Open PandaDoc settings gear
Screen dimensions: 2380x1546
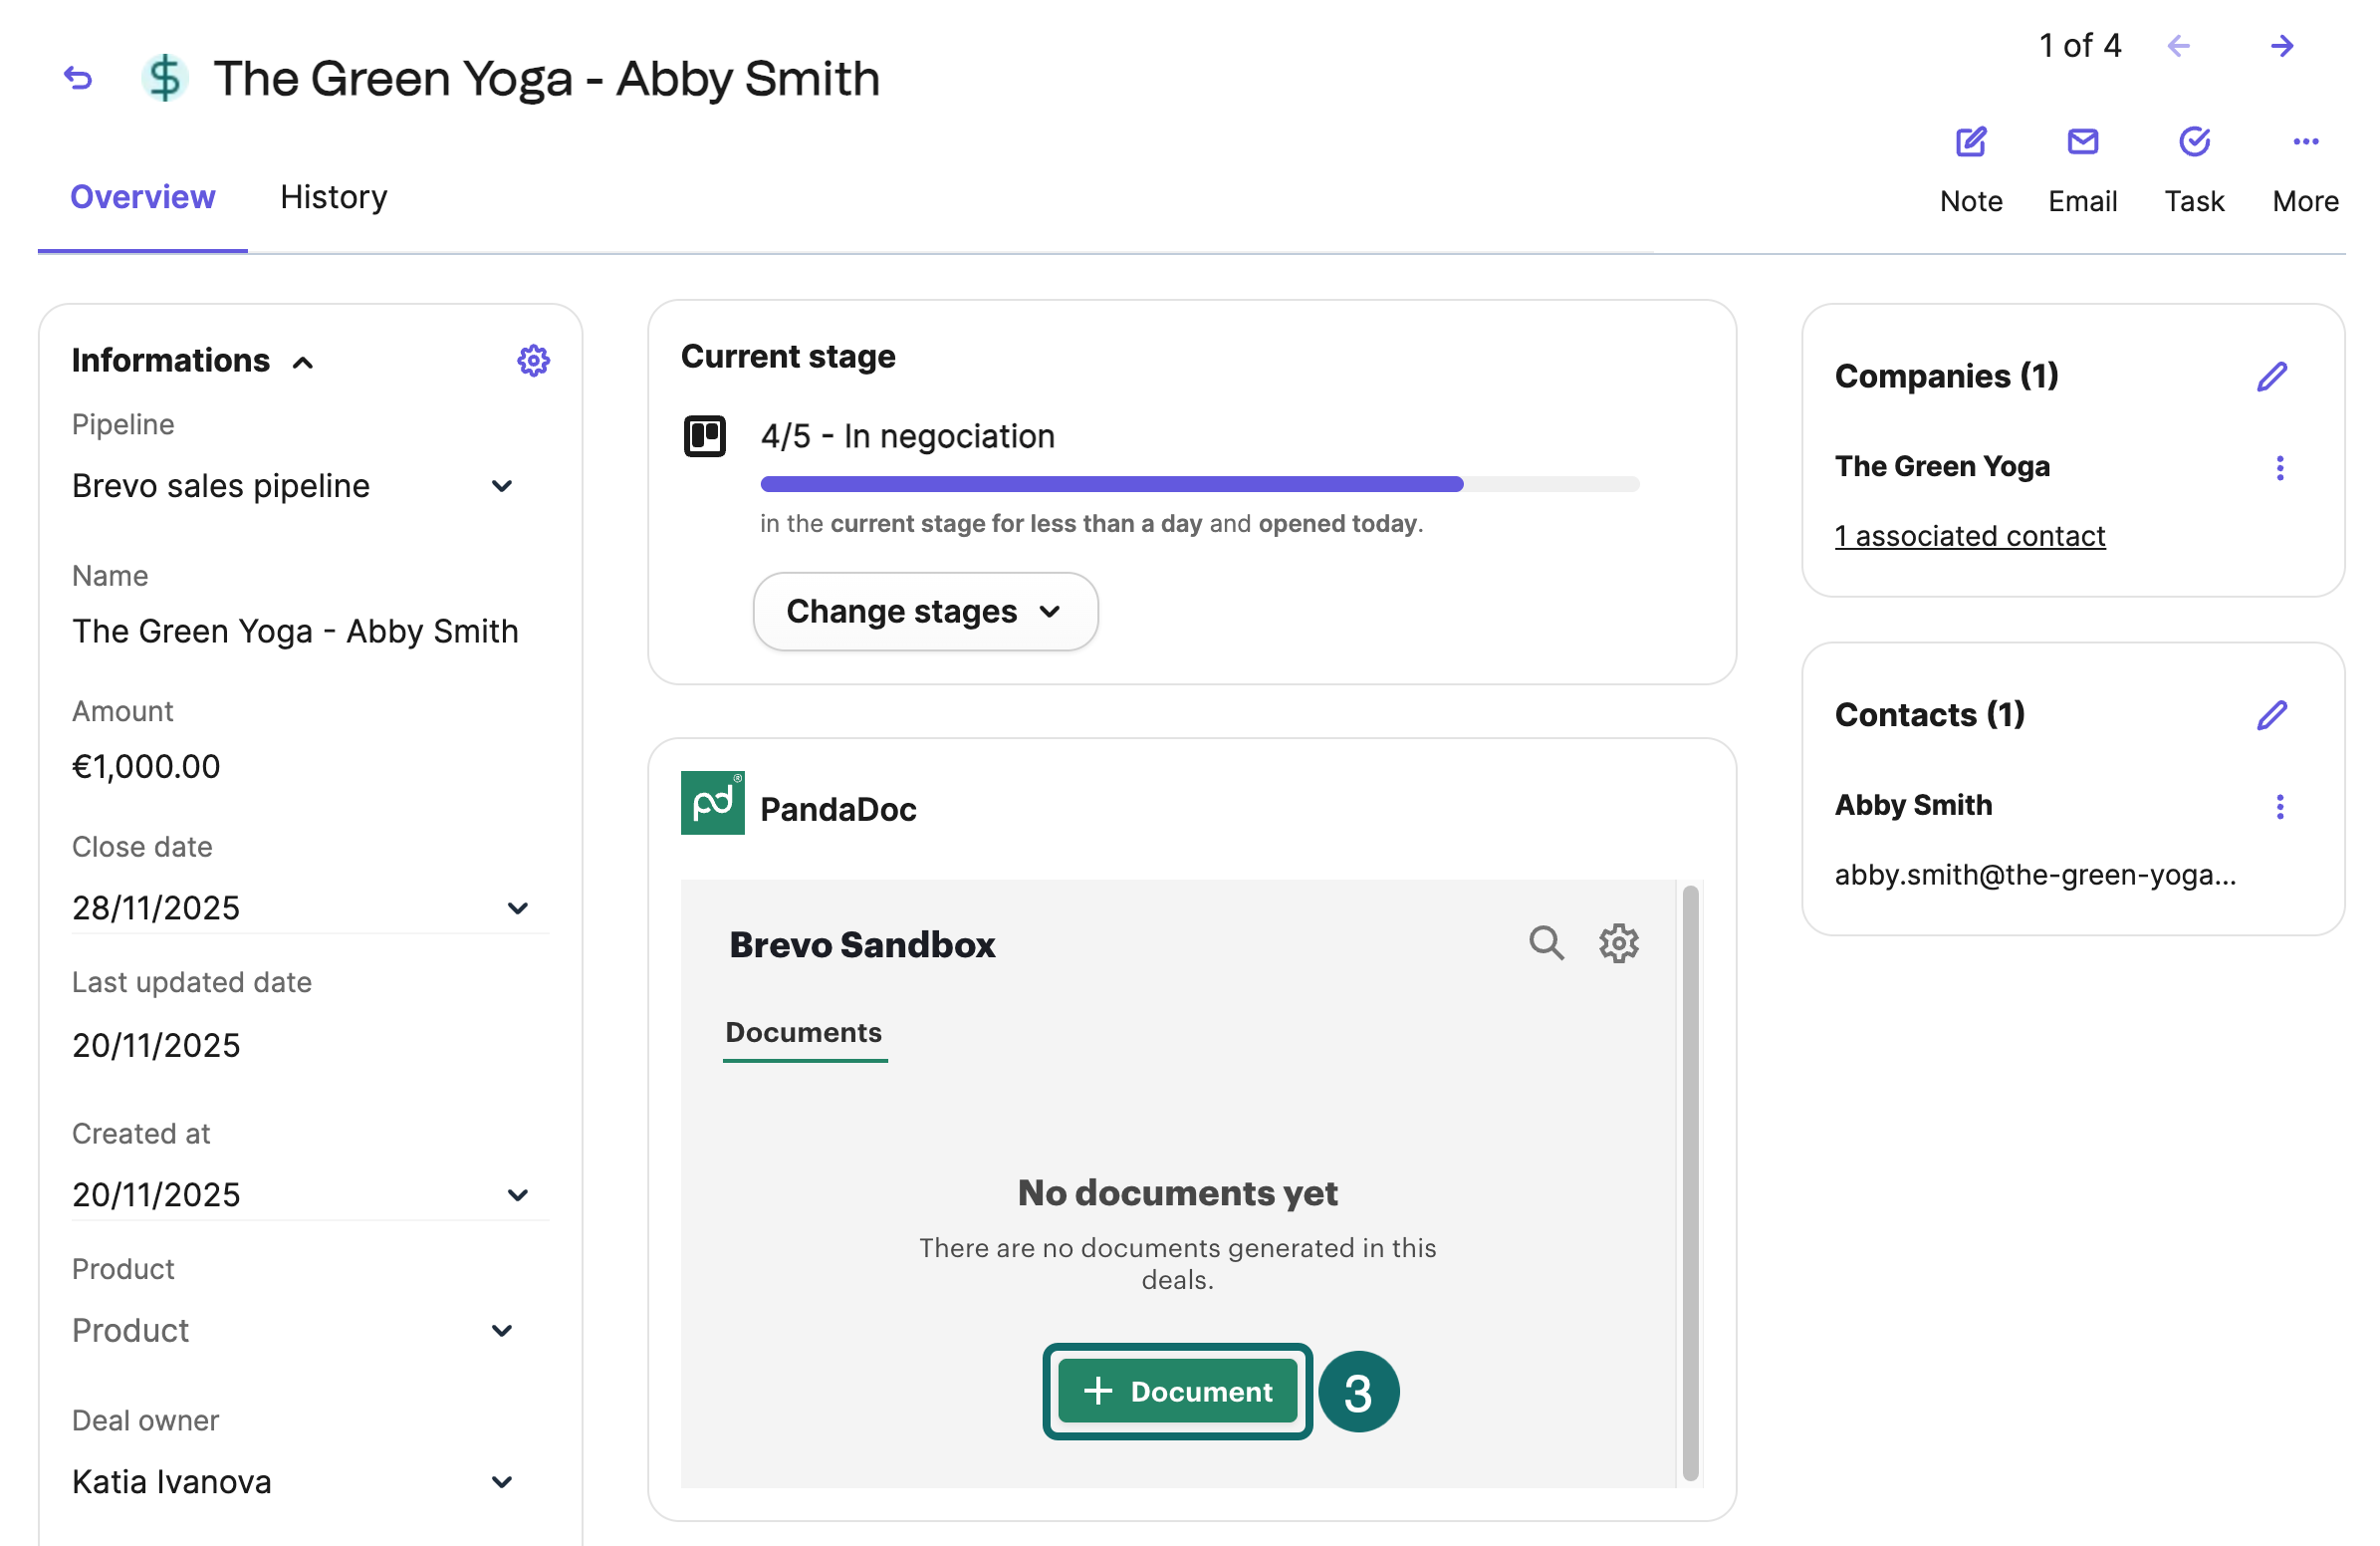pos(1618,943)
